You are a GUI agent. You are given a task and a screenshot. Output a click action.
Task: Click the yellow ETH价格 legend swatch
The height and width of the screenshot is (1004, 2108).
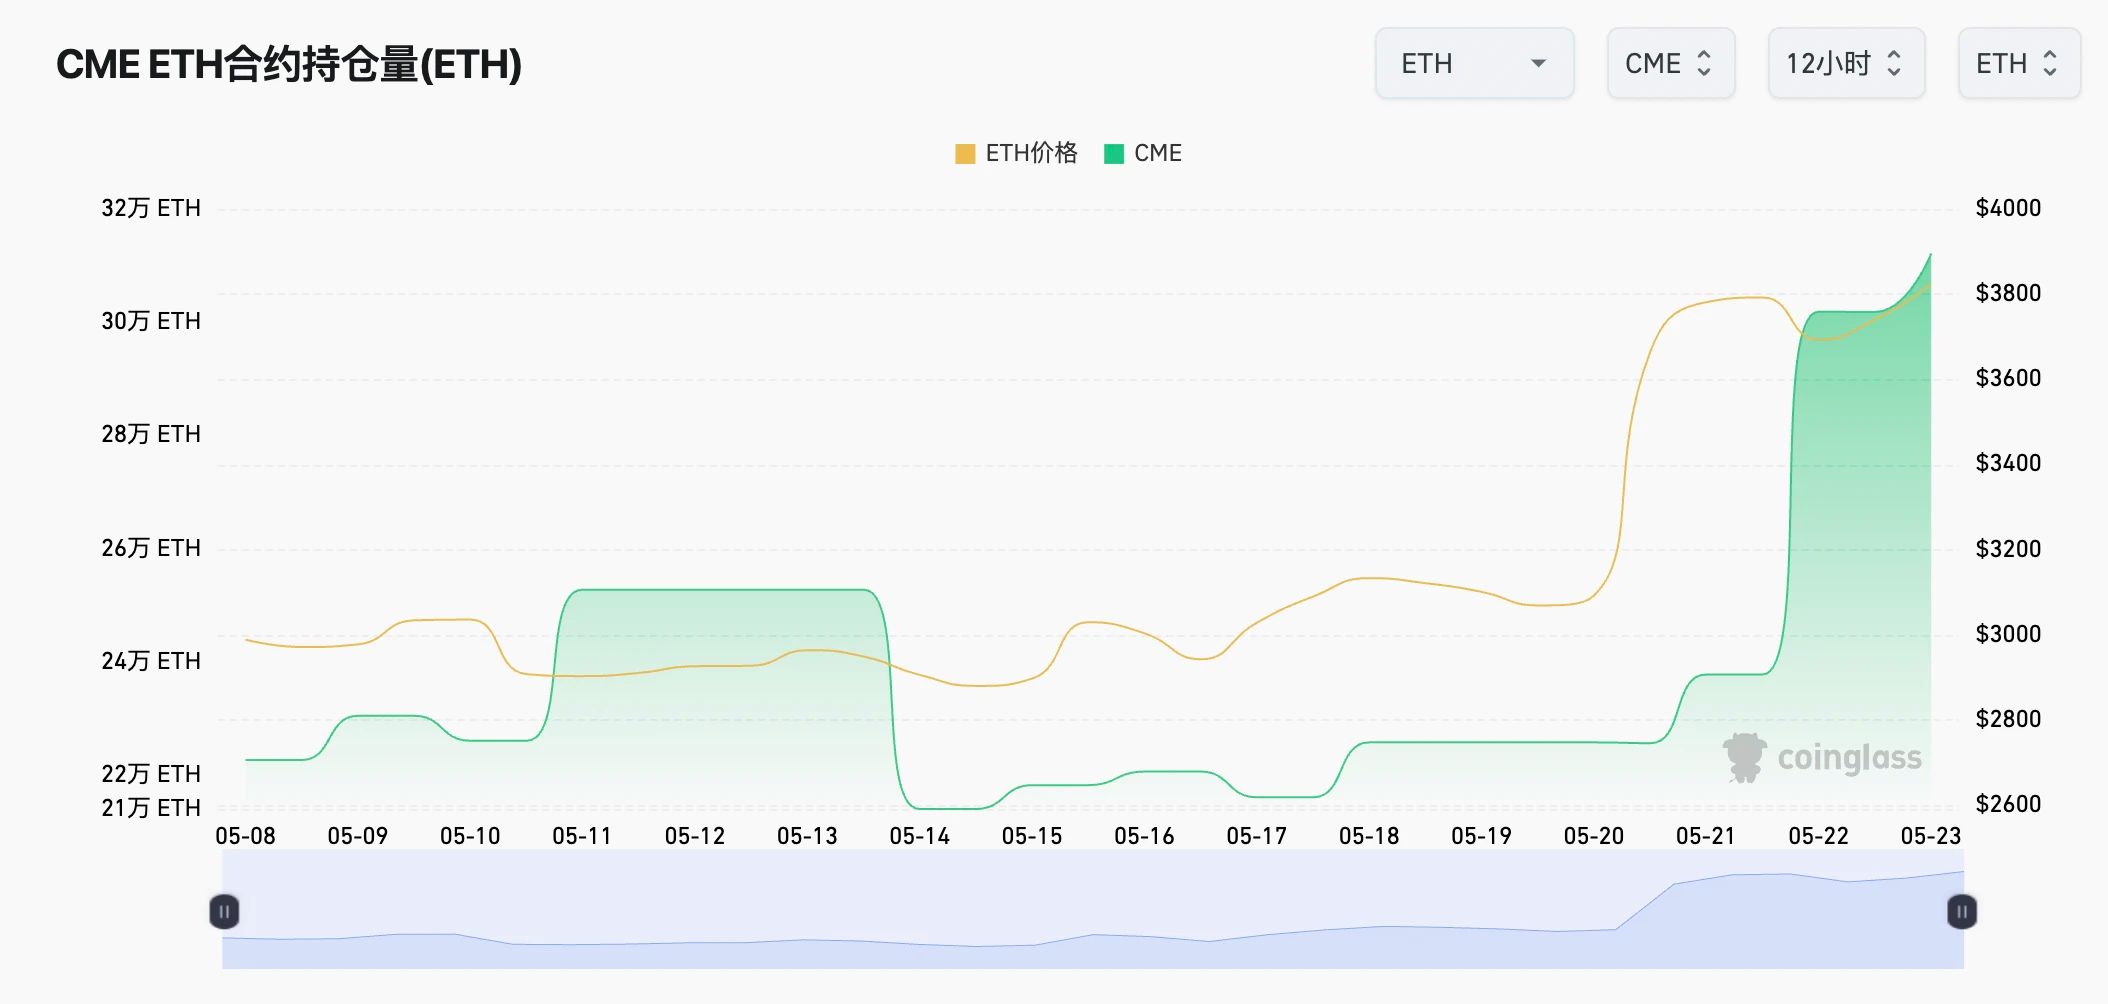(964, 153)
